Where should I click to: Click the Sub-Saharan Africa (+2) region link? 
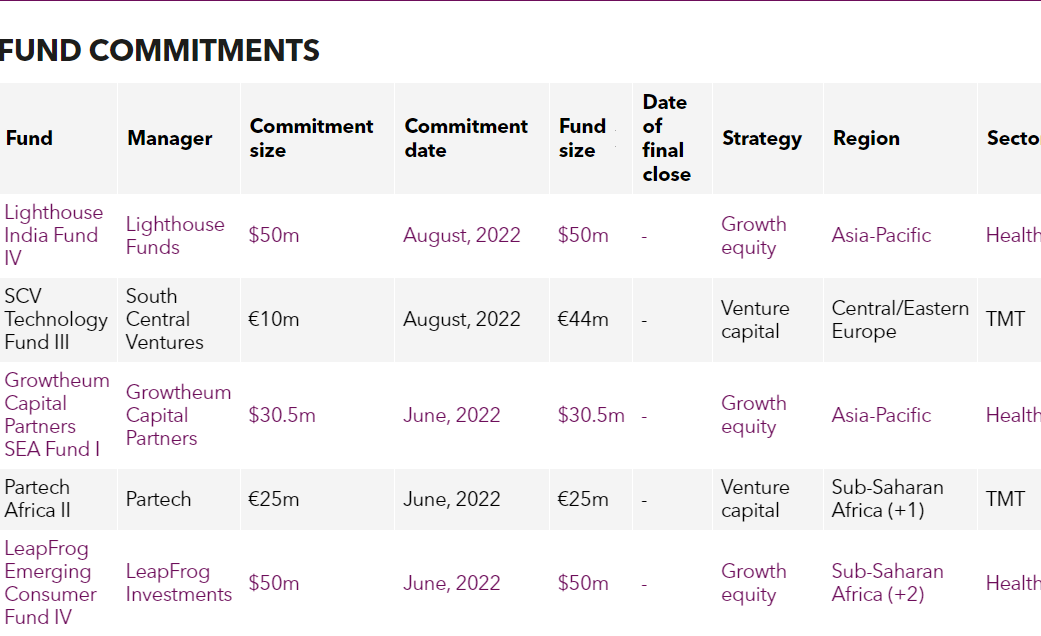(888, 583)
